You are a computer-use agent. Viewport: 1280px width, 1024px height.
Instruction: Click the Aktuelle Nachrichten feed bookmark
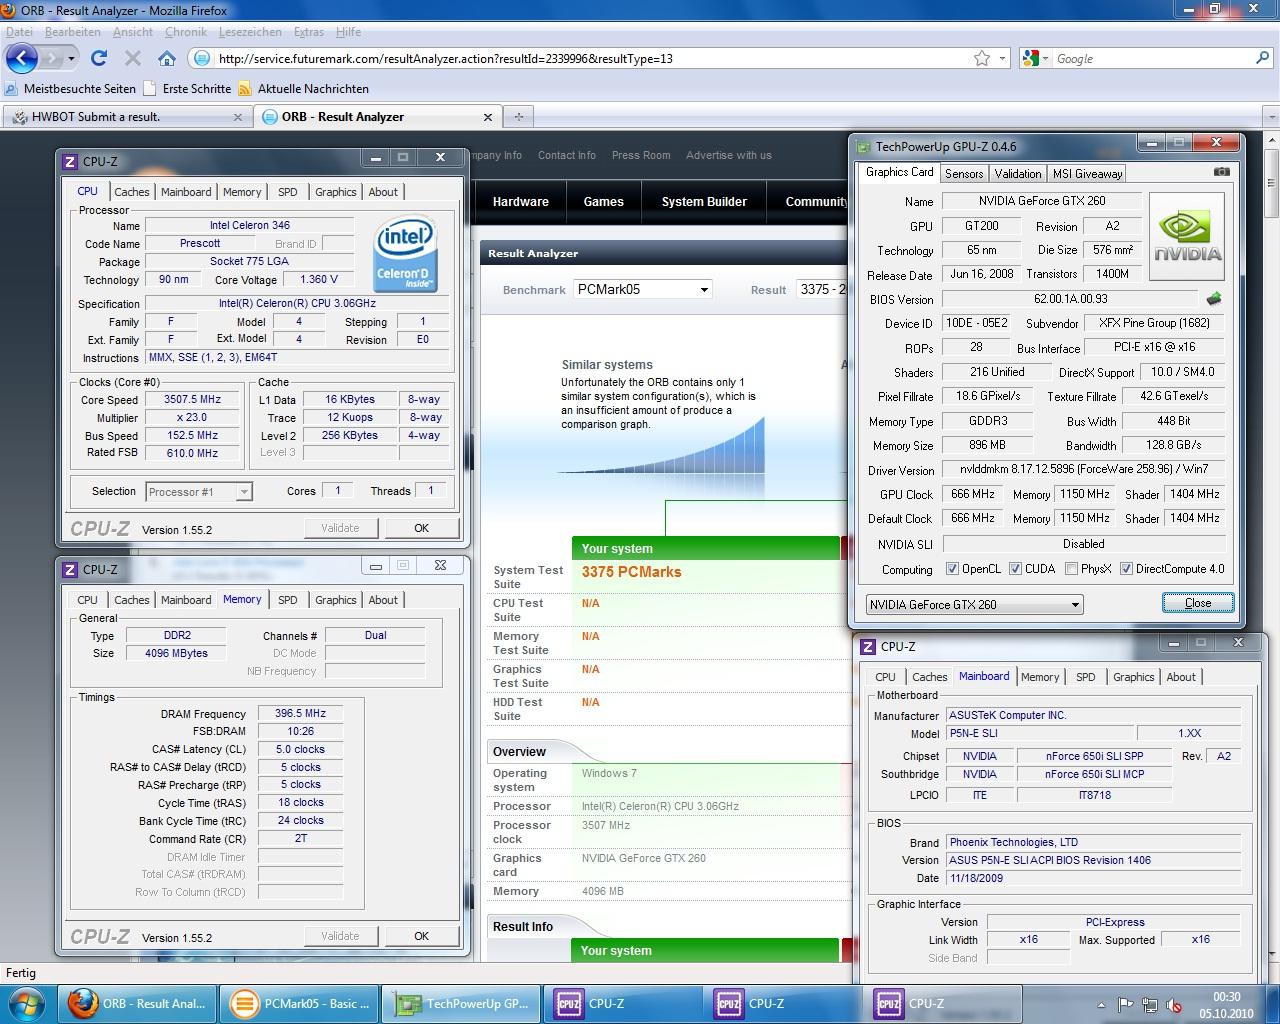[303, 88]
